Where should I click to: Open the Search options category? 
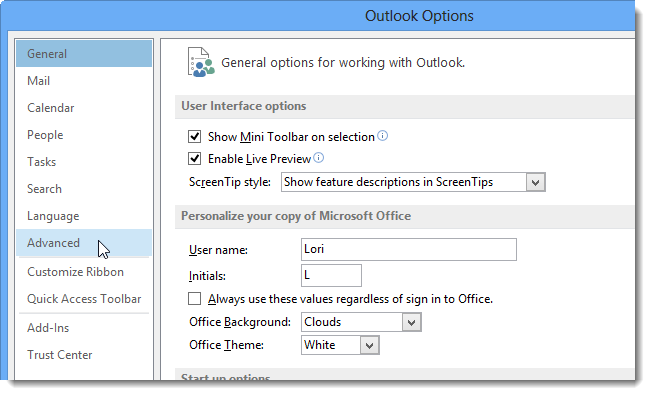[x=84, y=189]
